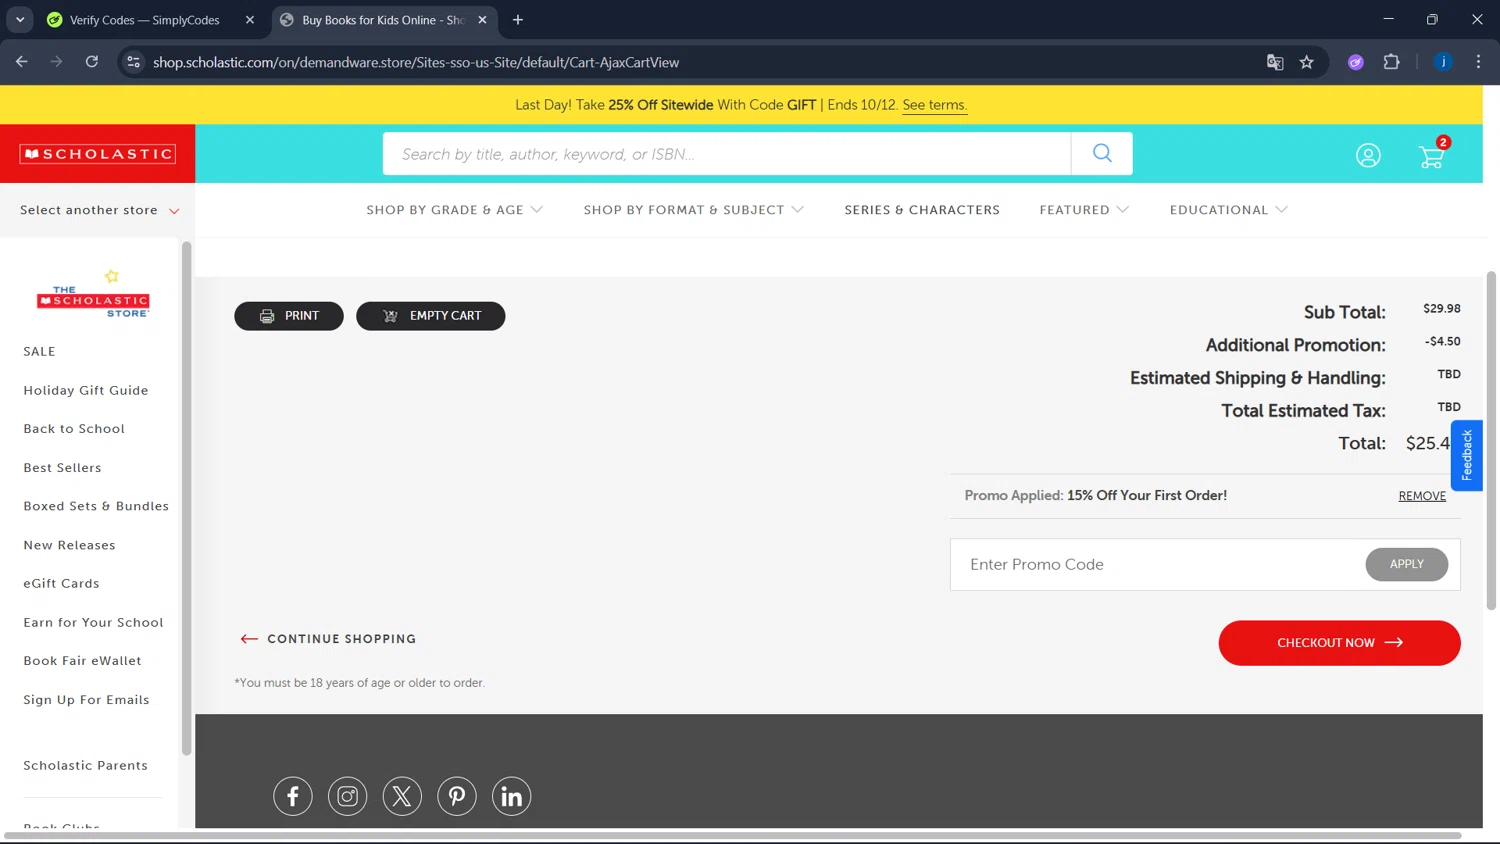Click the translate page icon

[1275, 62]
